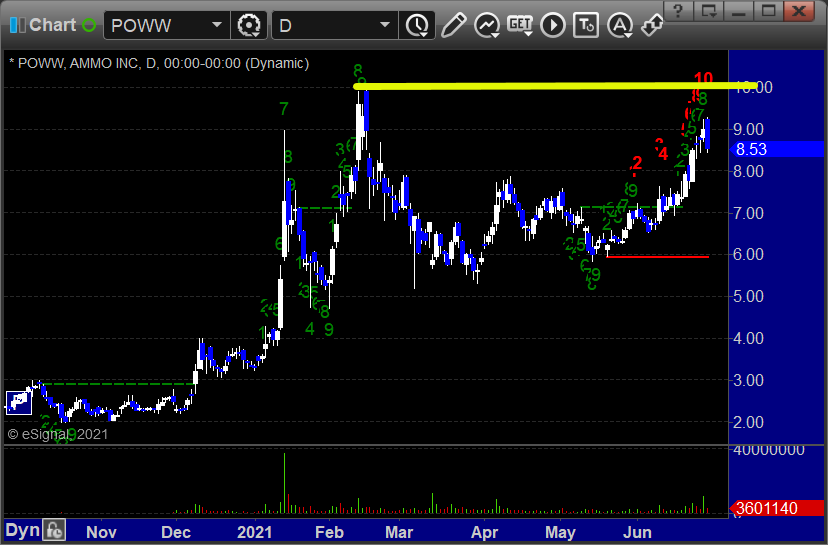Click the 40000000 volume axis label
The image size is (828, 545).
[x=768, y=450]
